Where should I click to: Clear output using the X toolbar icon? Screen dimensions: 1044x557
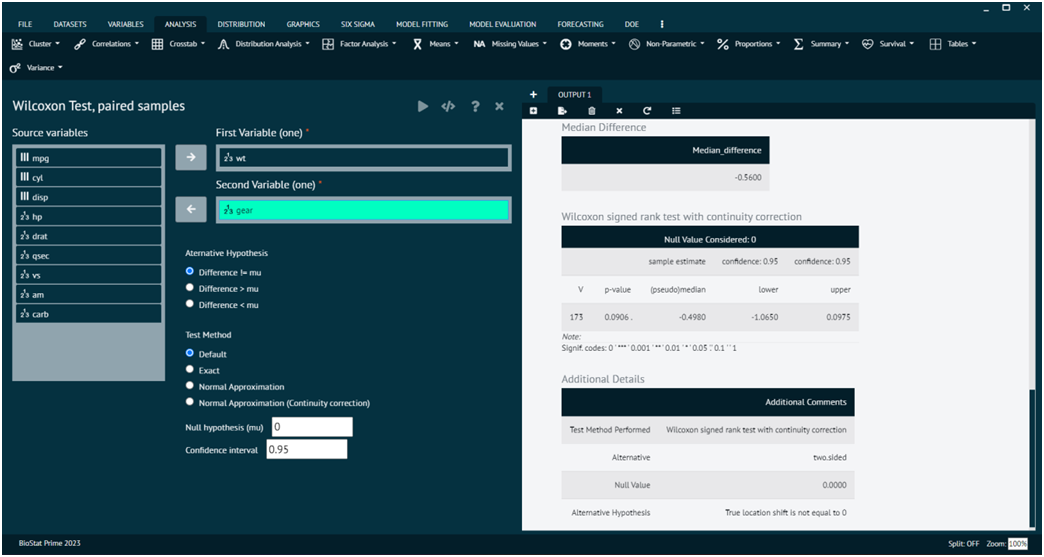click(619, 110)
